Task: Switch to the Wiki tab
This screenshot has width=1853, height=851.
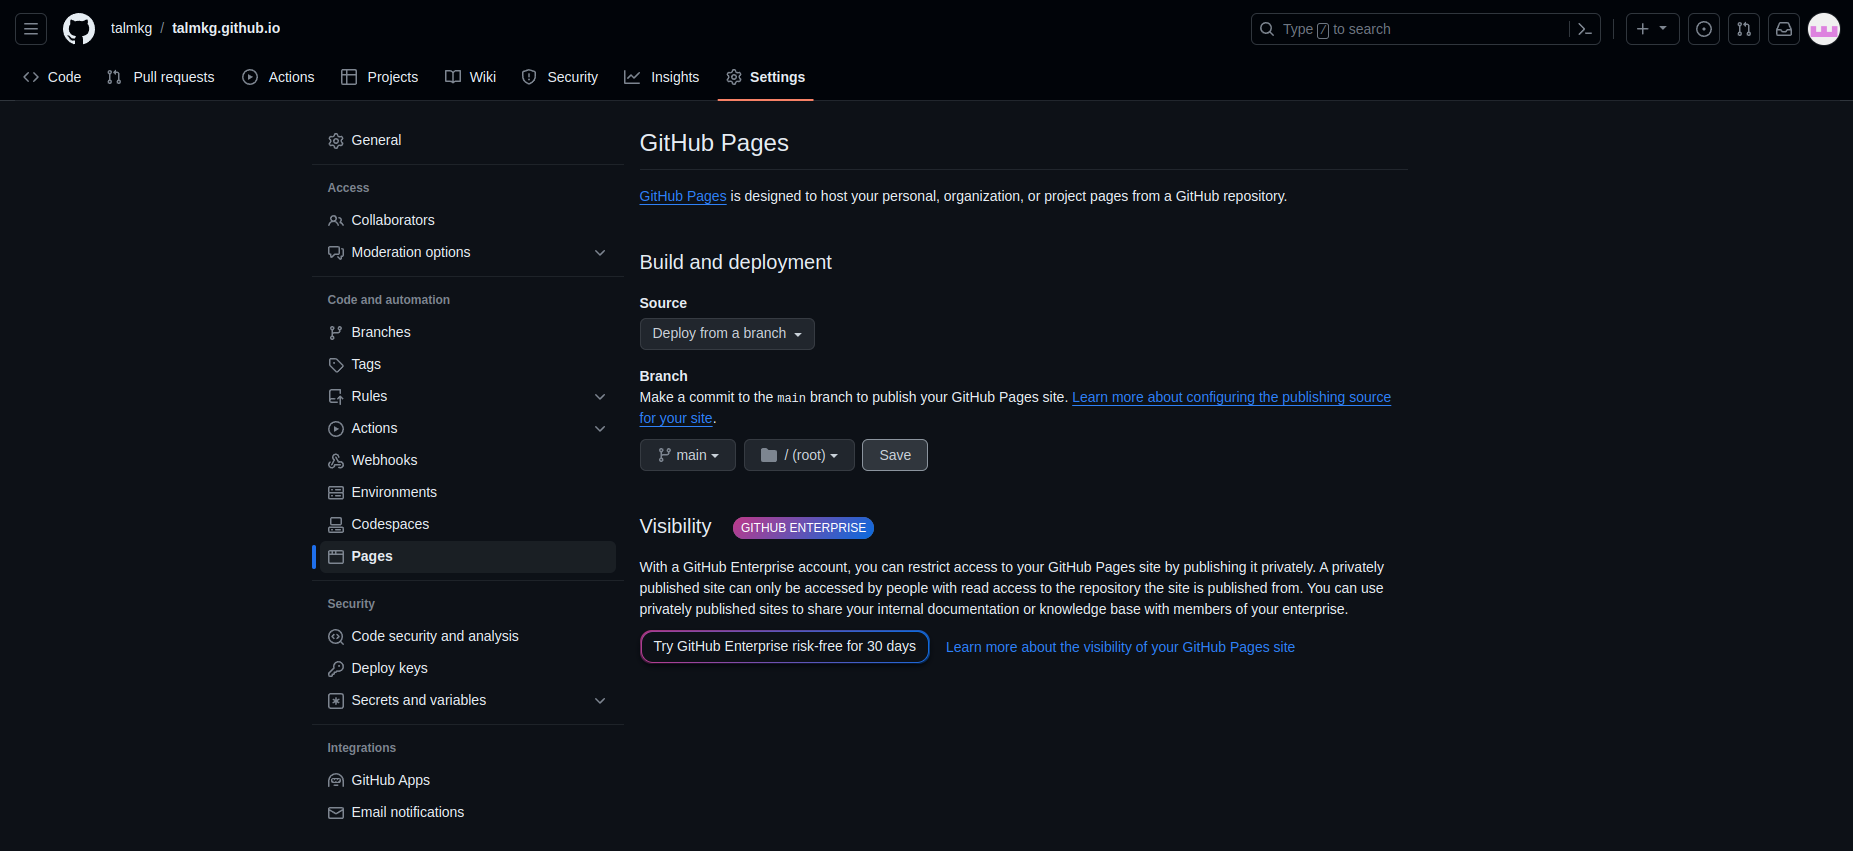Action: (x=470, y=77)
